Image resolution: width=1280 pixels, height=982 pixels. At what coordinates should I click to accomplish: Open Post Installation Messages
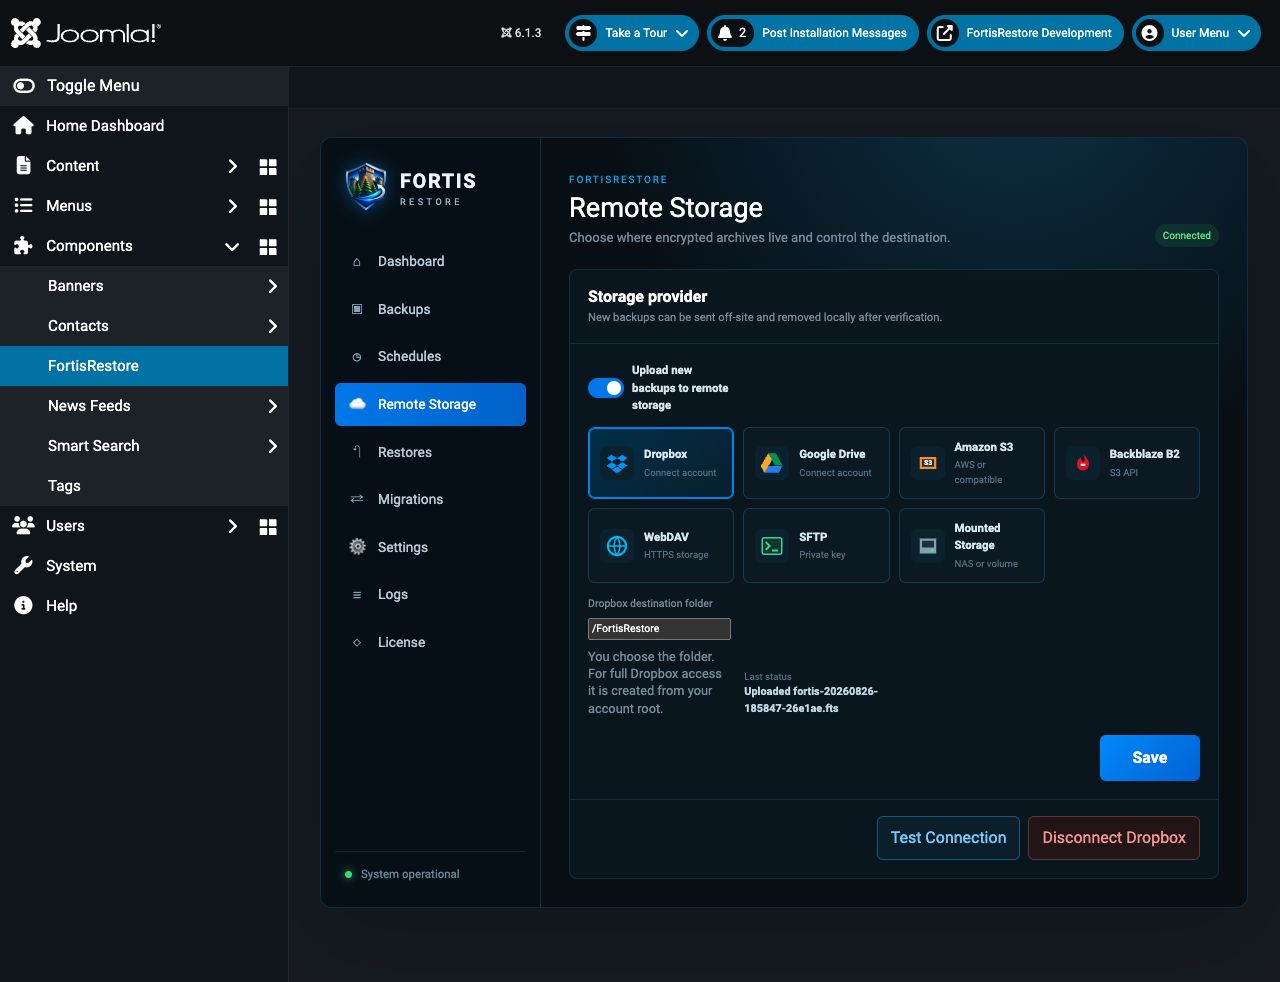813,33
